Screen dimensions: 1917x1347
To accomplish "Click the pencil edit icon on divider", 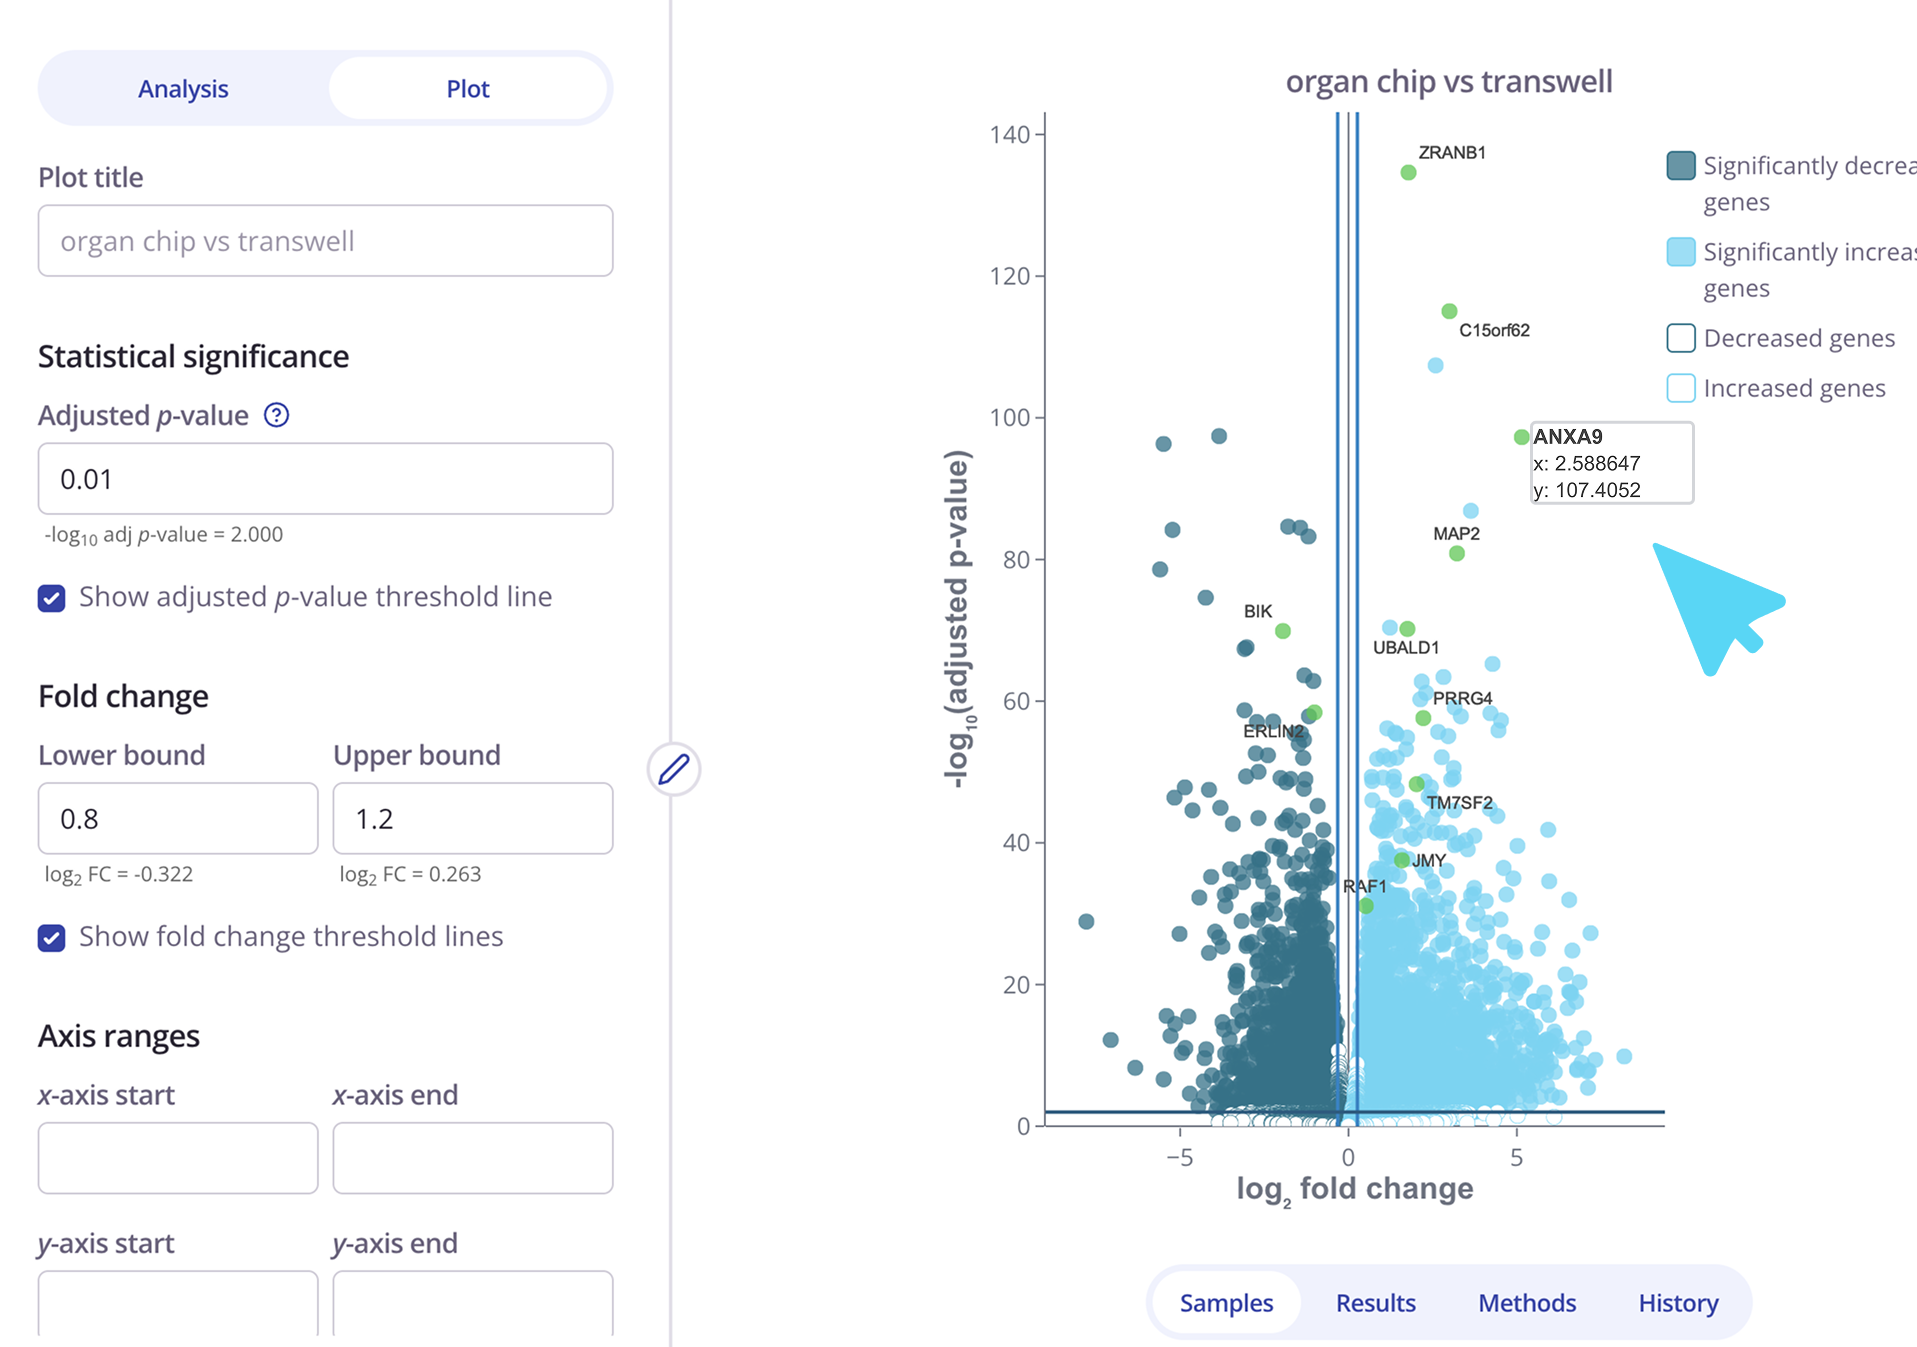I will coord(674,769).
